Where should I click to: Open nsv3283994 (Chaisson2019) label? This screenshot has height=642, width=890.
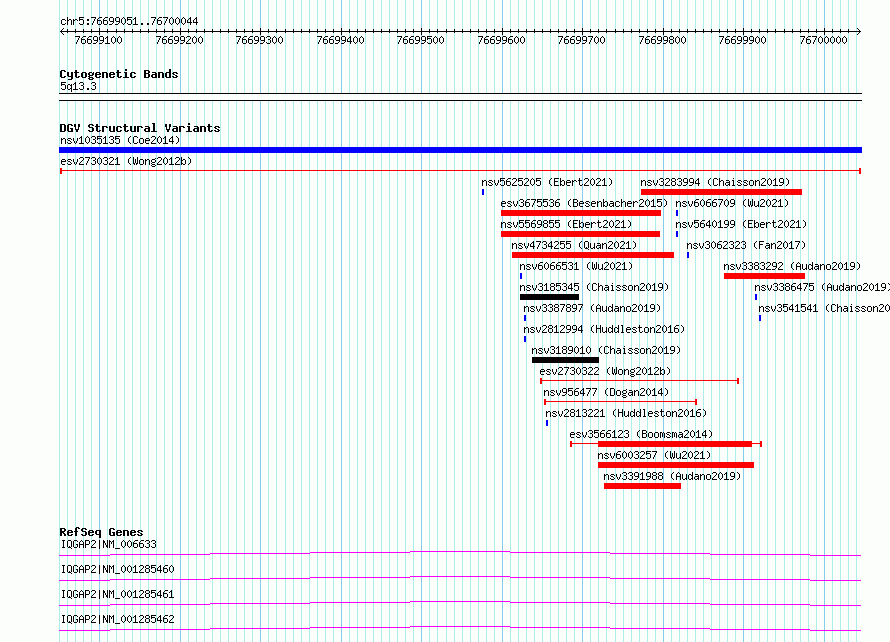pos(715,182)
